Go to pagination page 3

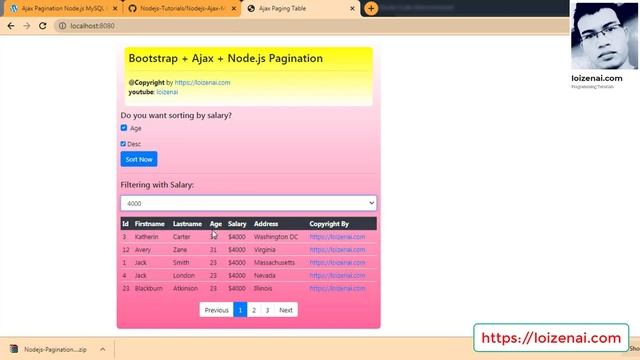267,310
